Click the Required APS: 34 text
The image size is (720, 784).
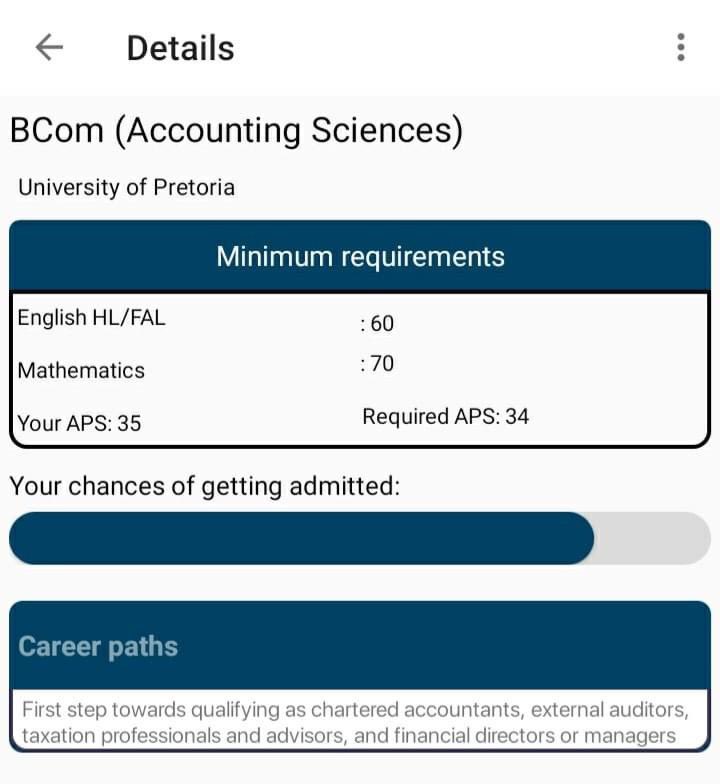446,416
